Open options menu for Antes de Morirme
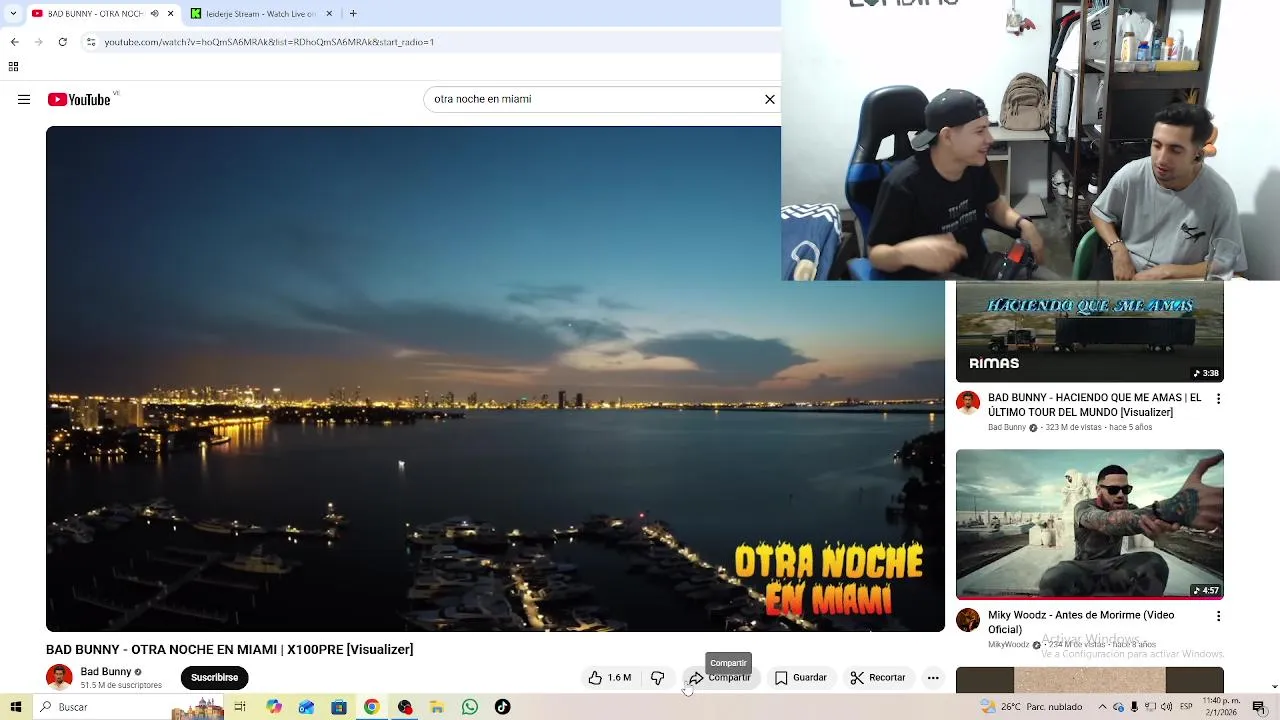The height and width of the screenshot is (720, 1280). (x=1218, y=616)
